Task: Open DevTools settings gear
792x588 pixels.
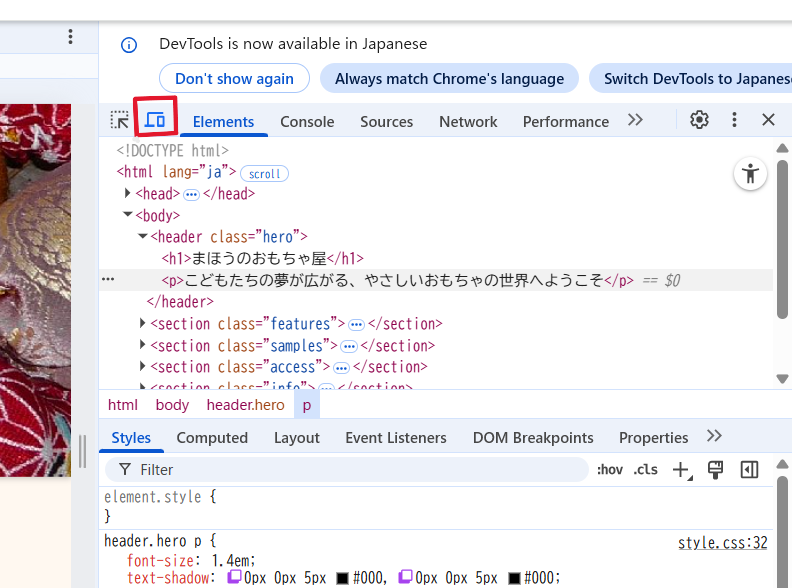Action: (699, 120)
